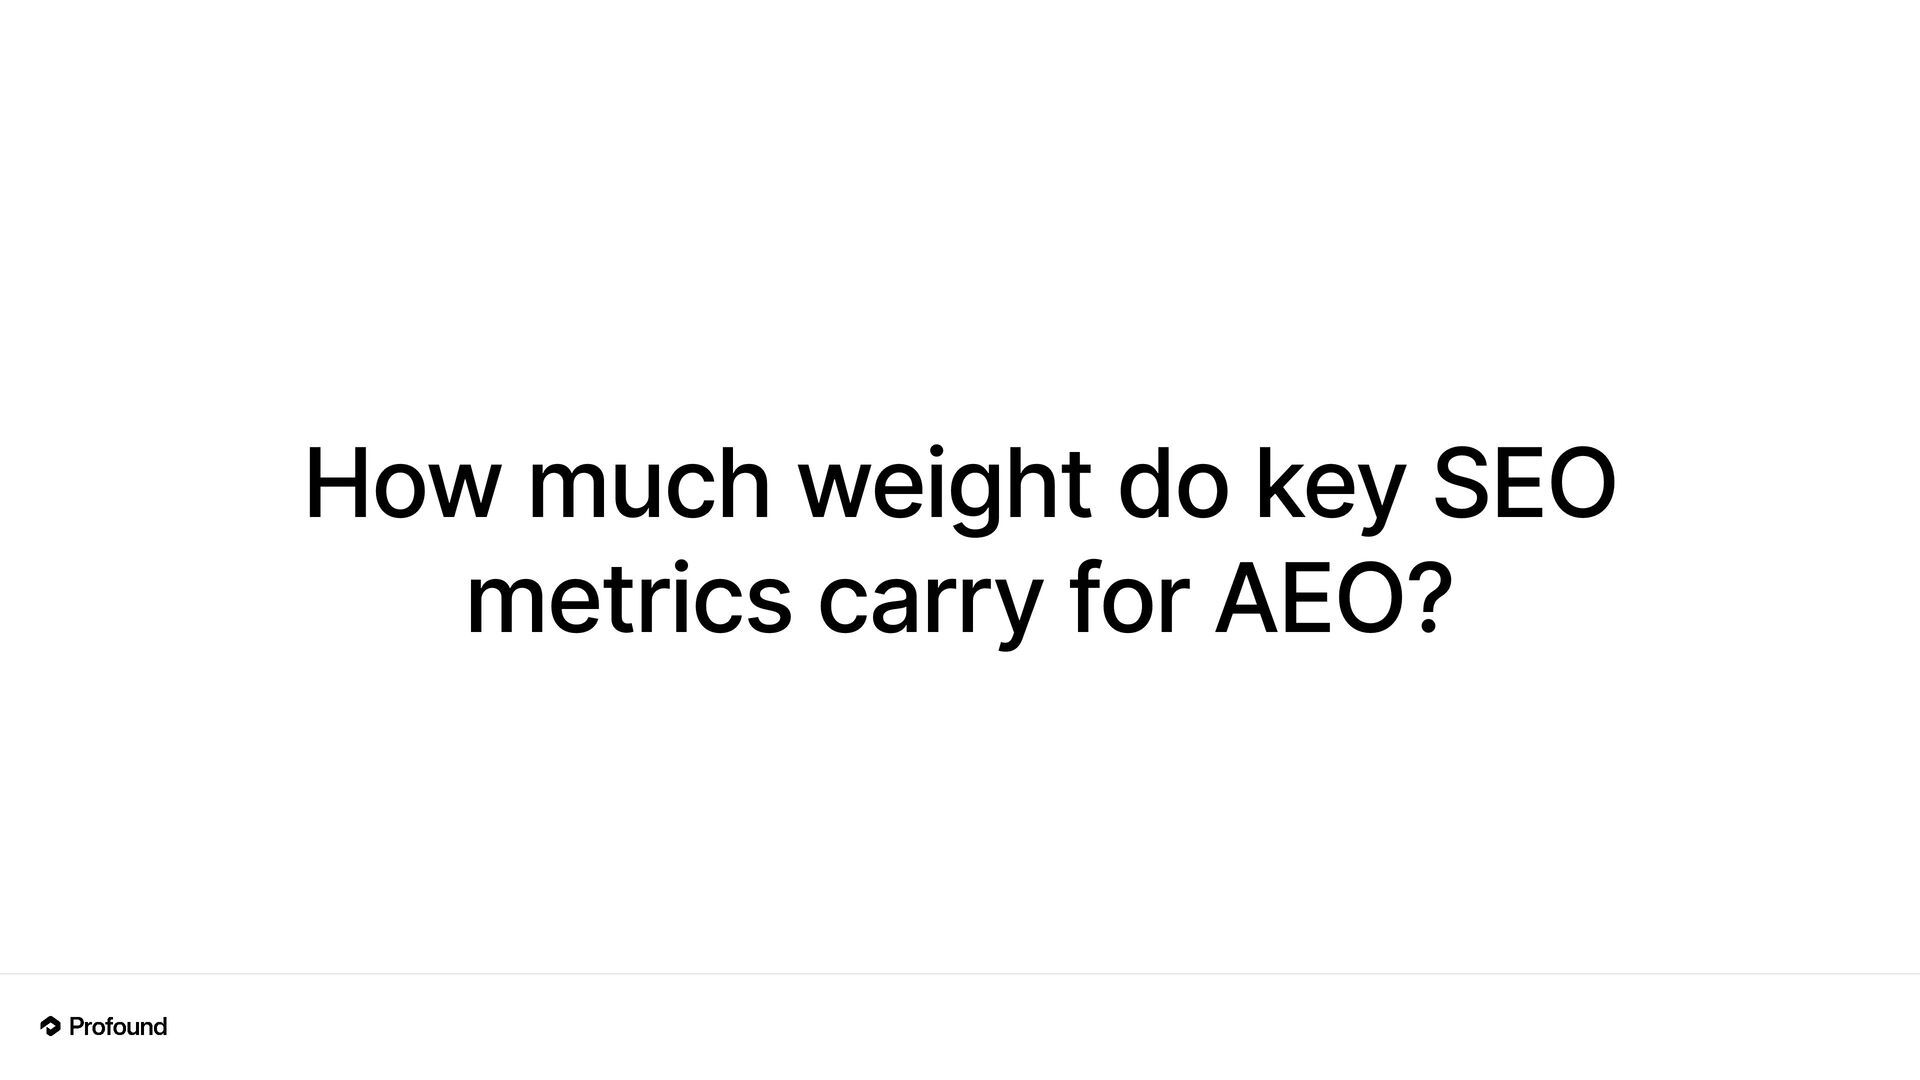Select the word "much" in the title

[x=648, y=485]
